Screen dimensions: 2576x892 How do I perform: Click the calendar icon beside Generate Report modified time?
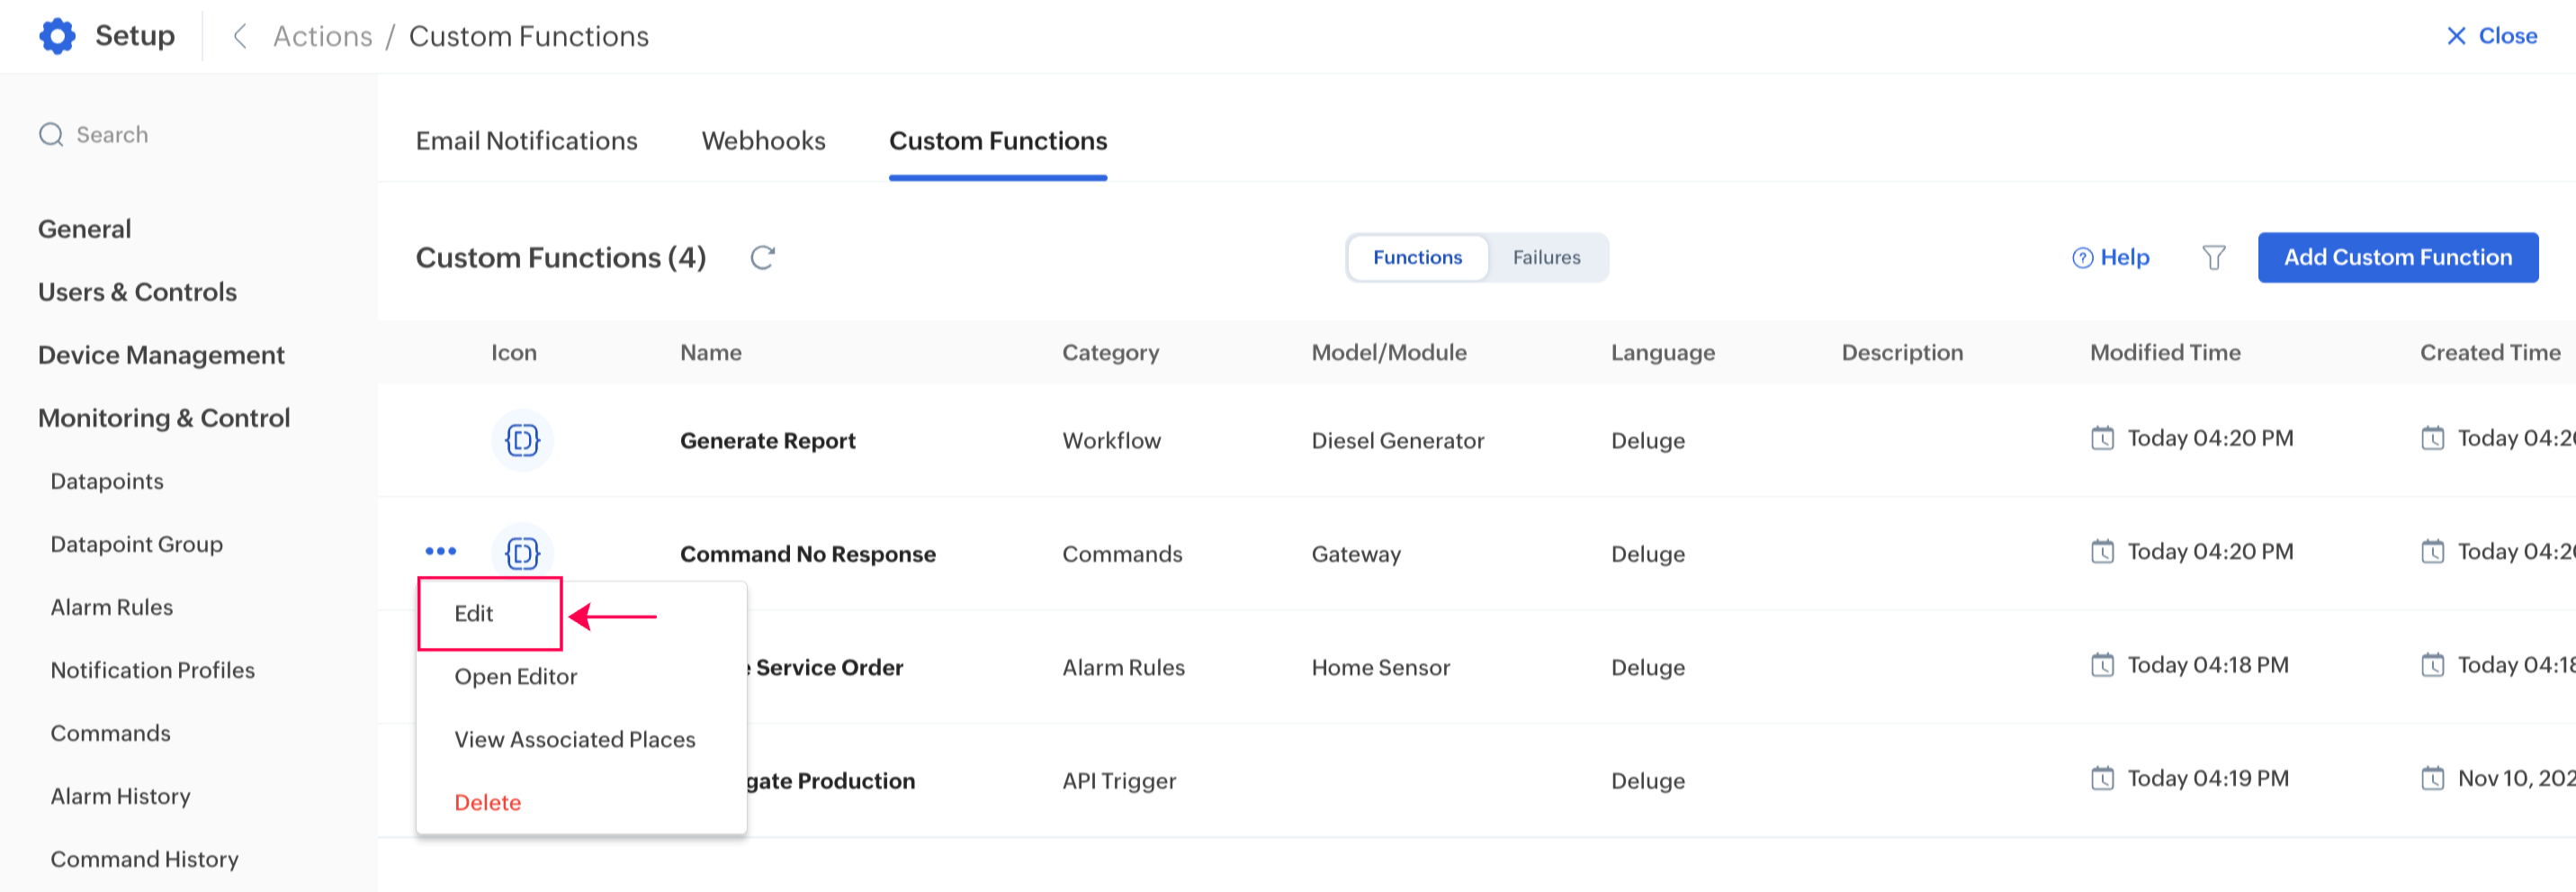(x=2102, y=438)
